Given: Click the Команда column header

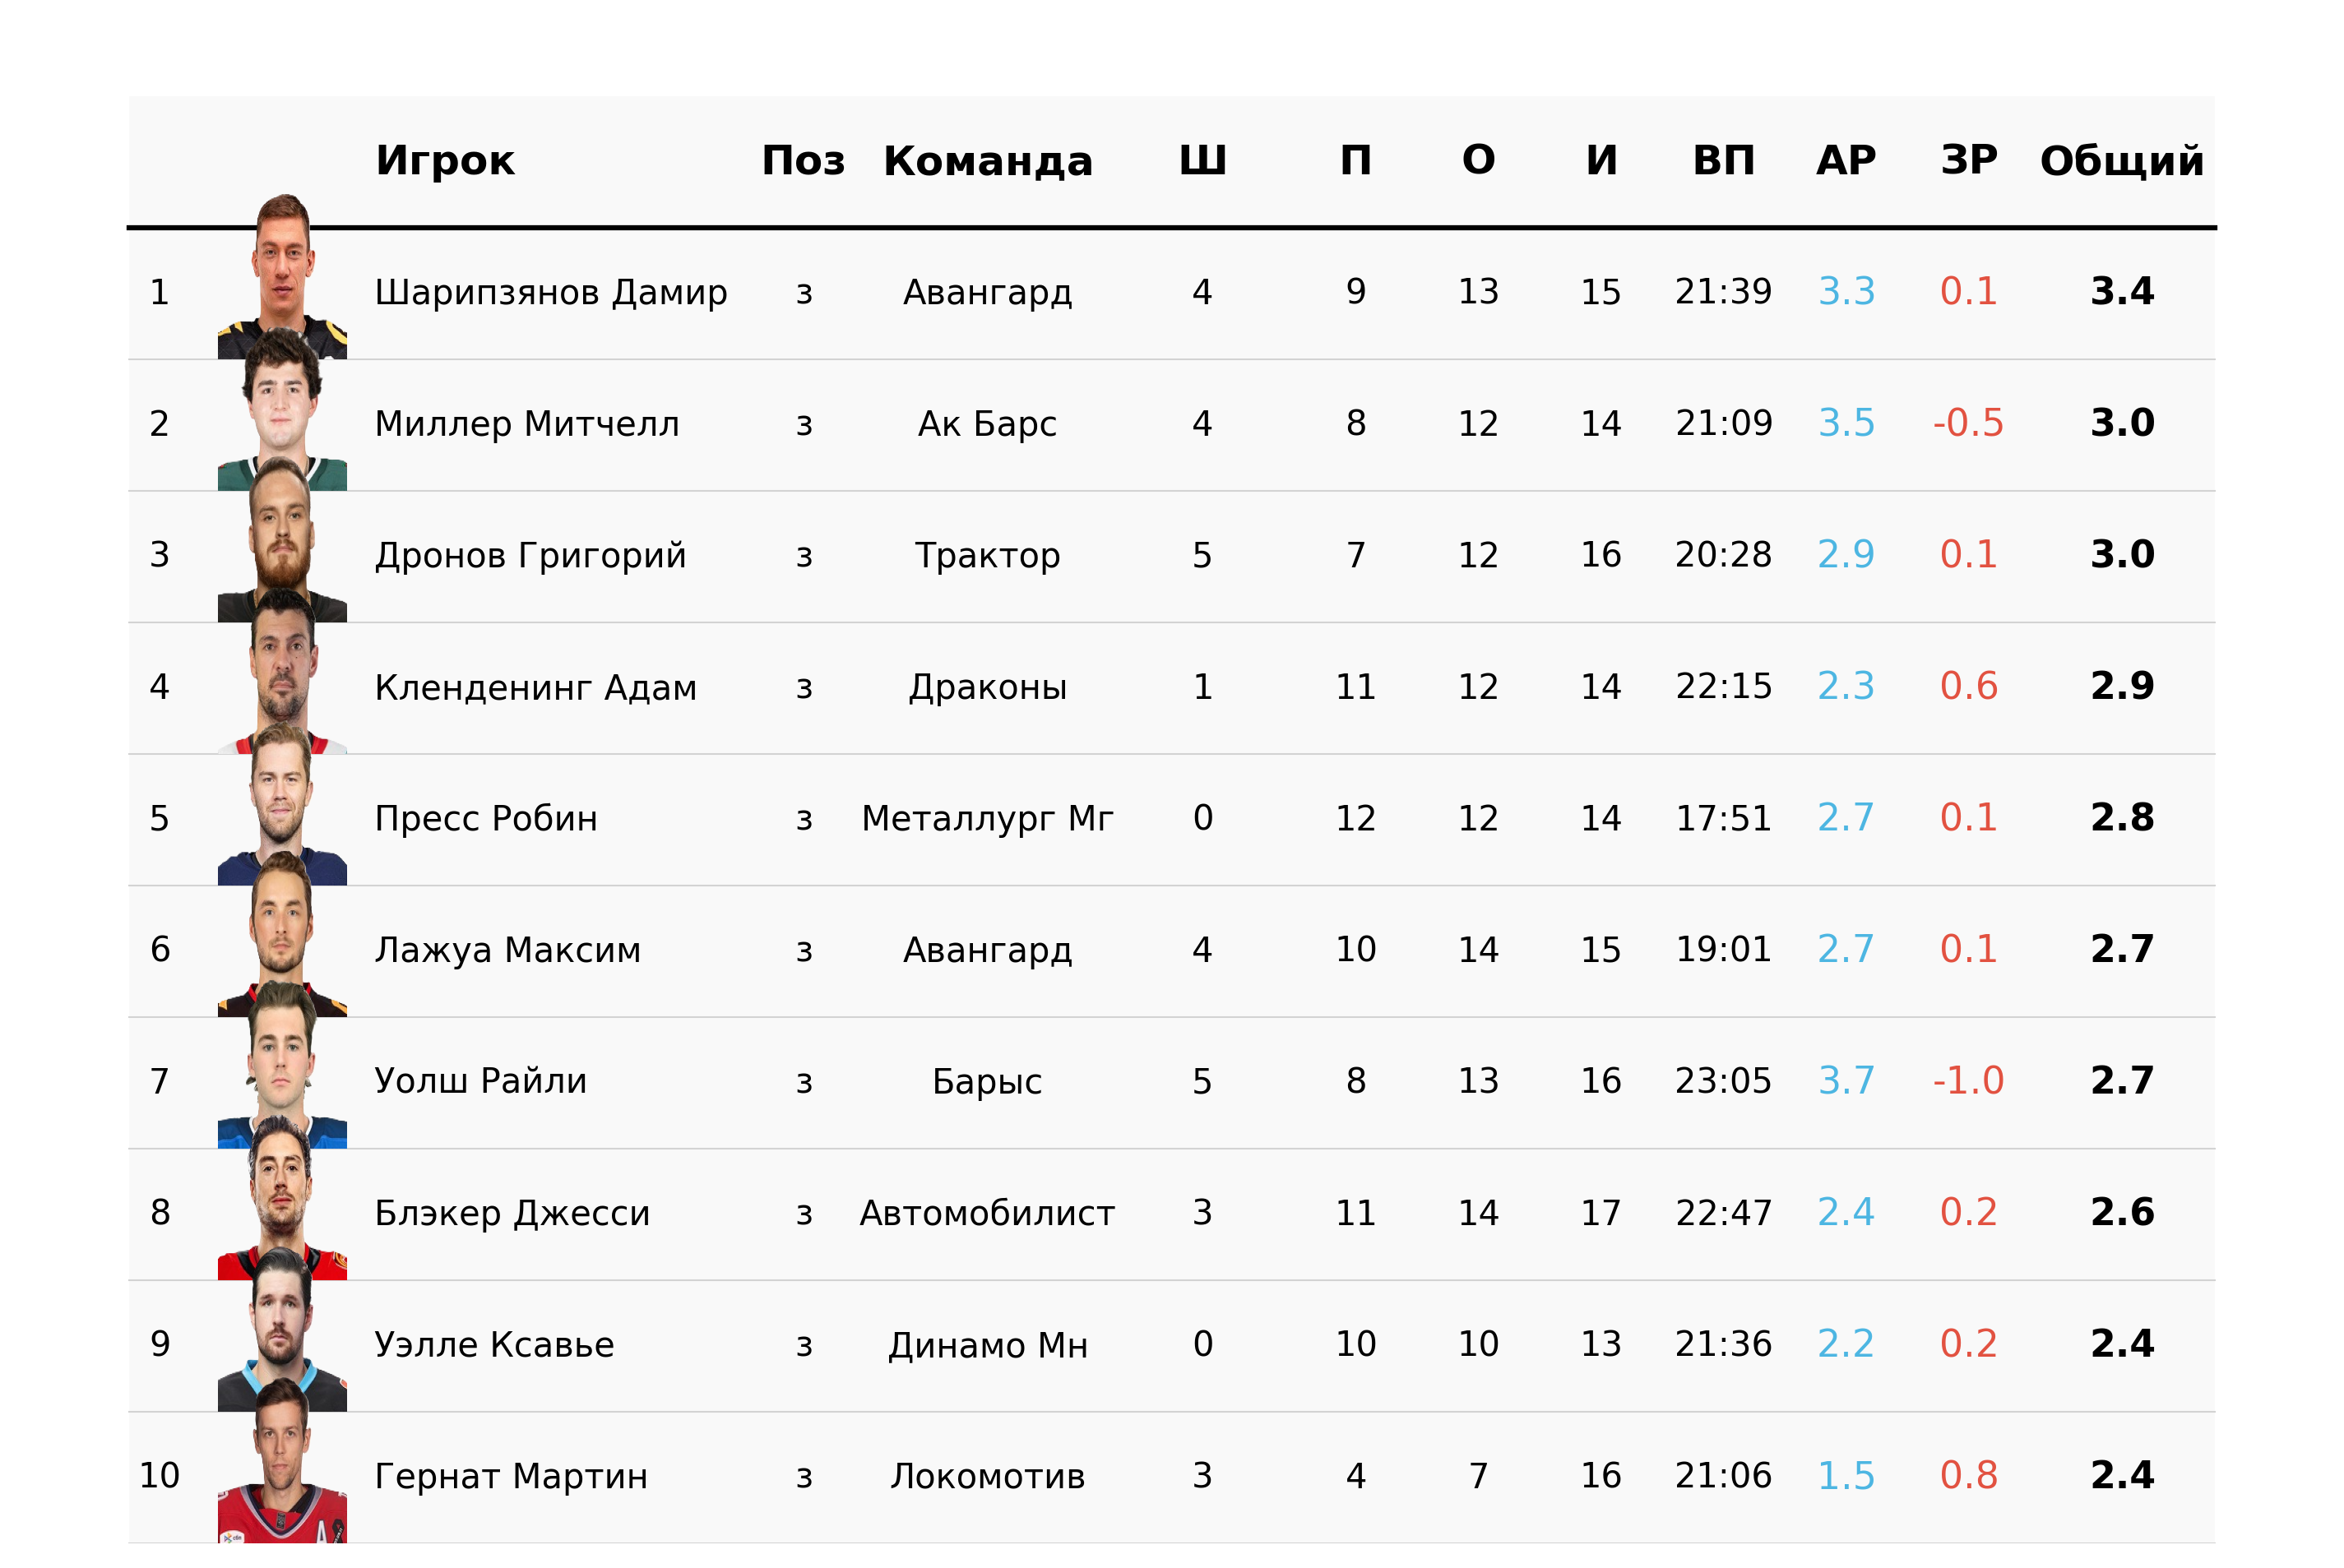Looking at the screenshot, I should pos(987,162).
